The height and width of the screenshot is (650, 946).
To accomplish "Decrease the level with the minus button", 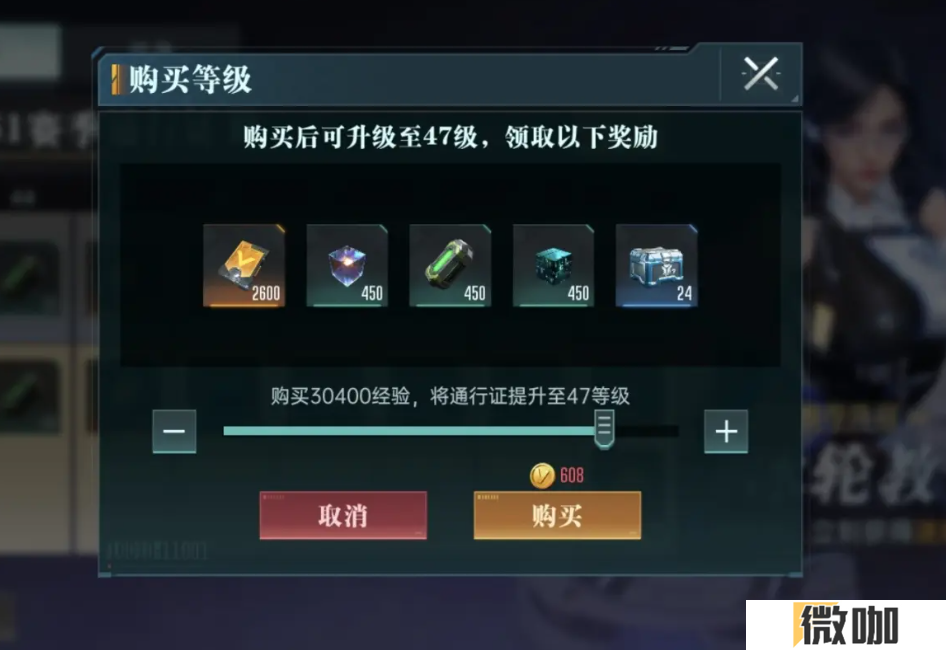I will pyautogui.click(x=174, y=431).
